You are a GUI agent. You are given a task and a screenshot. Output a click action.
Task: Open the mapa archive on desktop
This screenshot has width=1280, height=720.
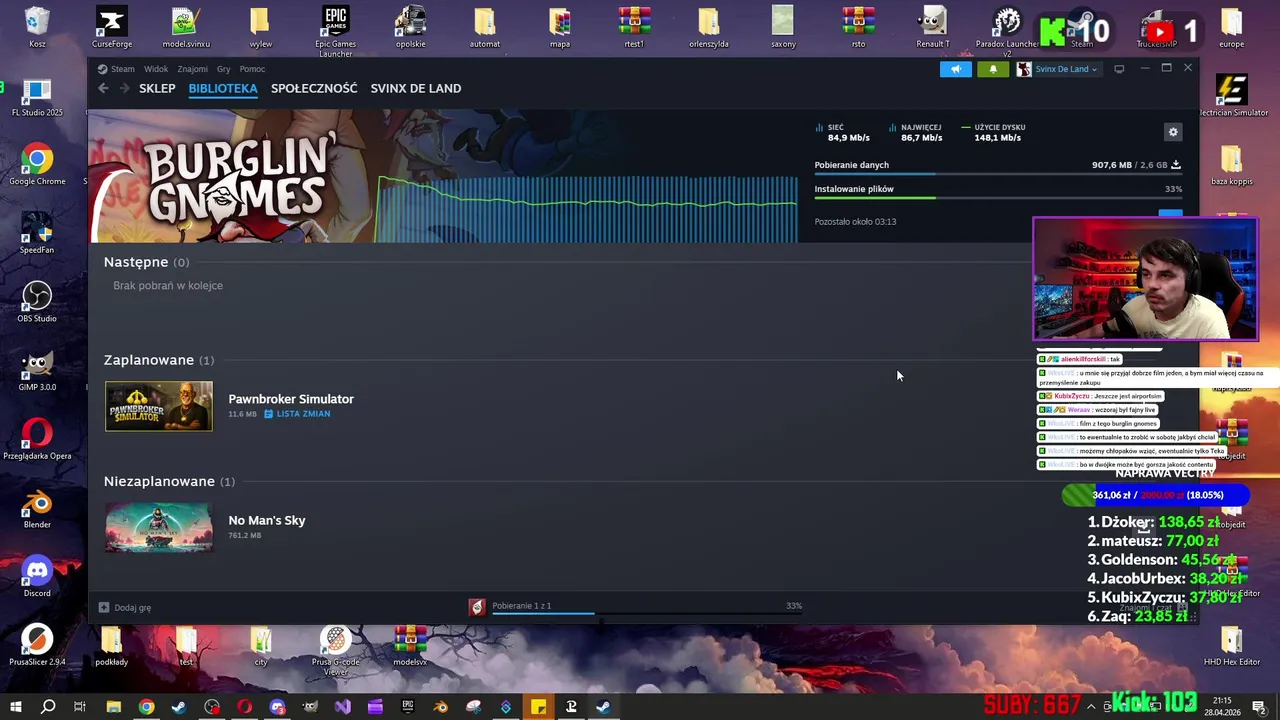(x=560, y=27)
